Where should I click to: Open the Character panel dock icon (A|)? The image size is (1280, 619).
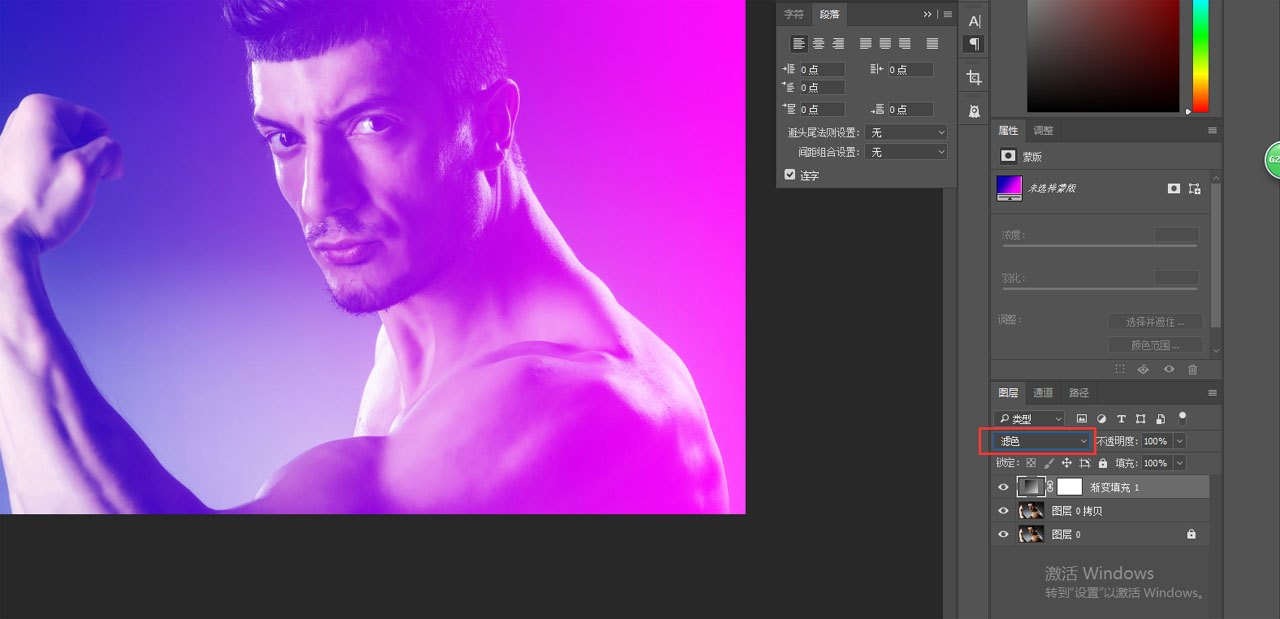point(974,21)
